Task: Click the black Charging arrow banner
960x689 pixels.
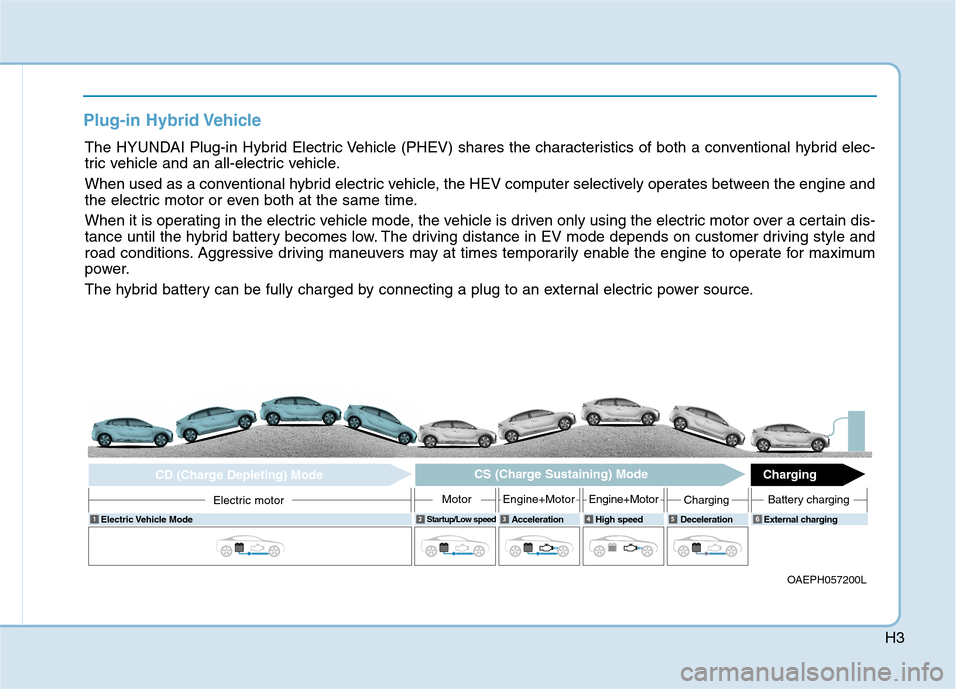Action: tap(807, 475)
